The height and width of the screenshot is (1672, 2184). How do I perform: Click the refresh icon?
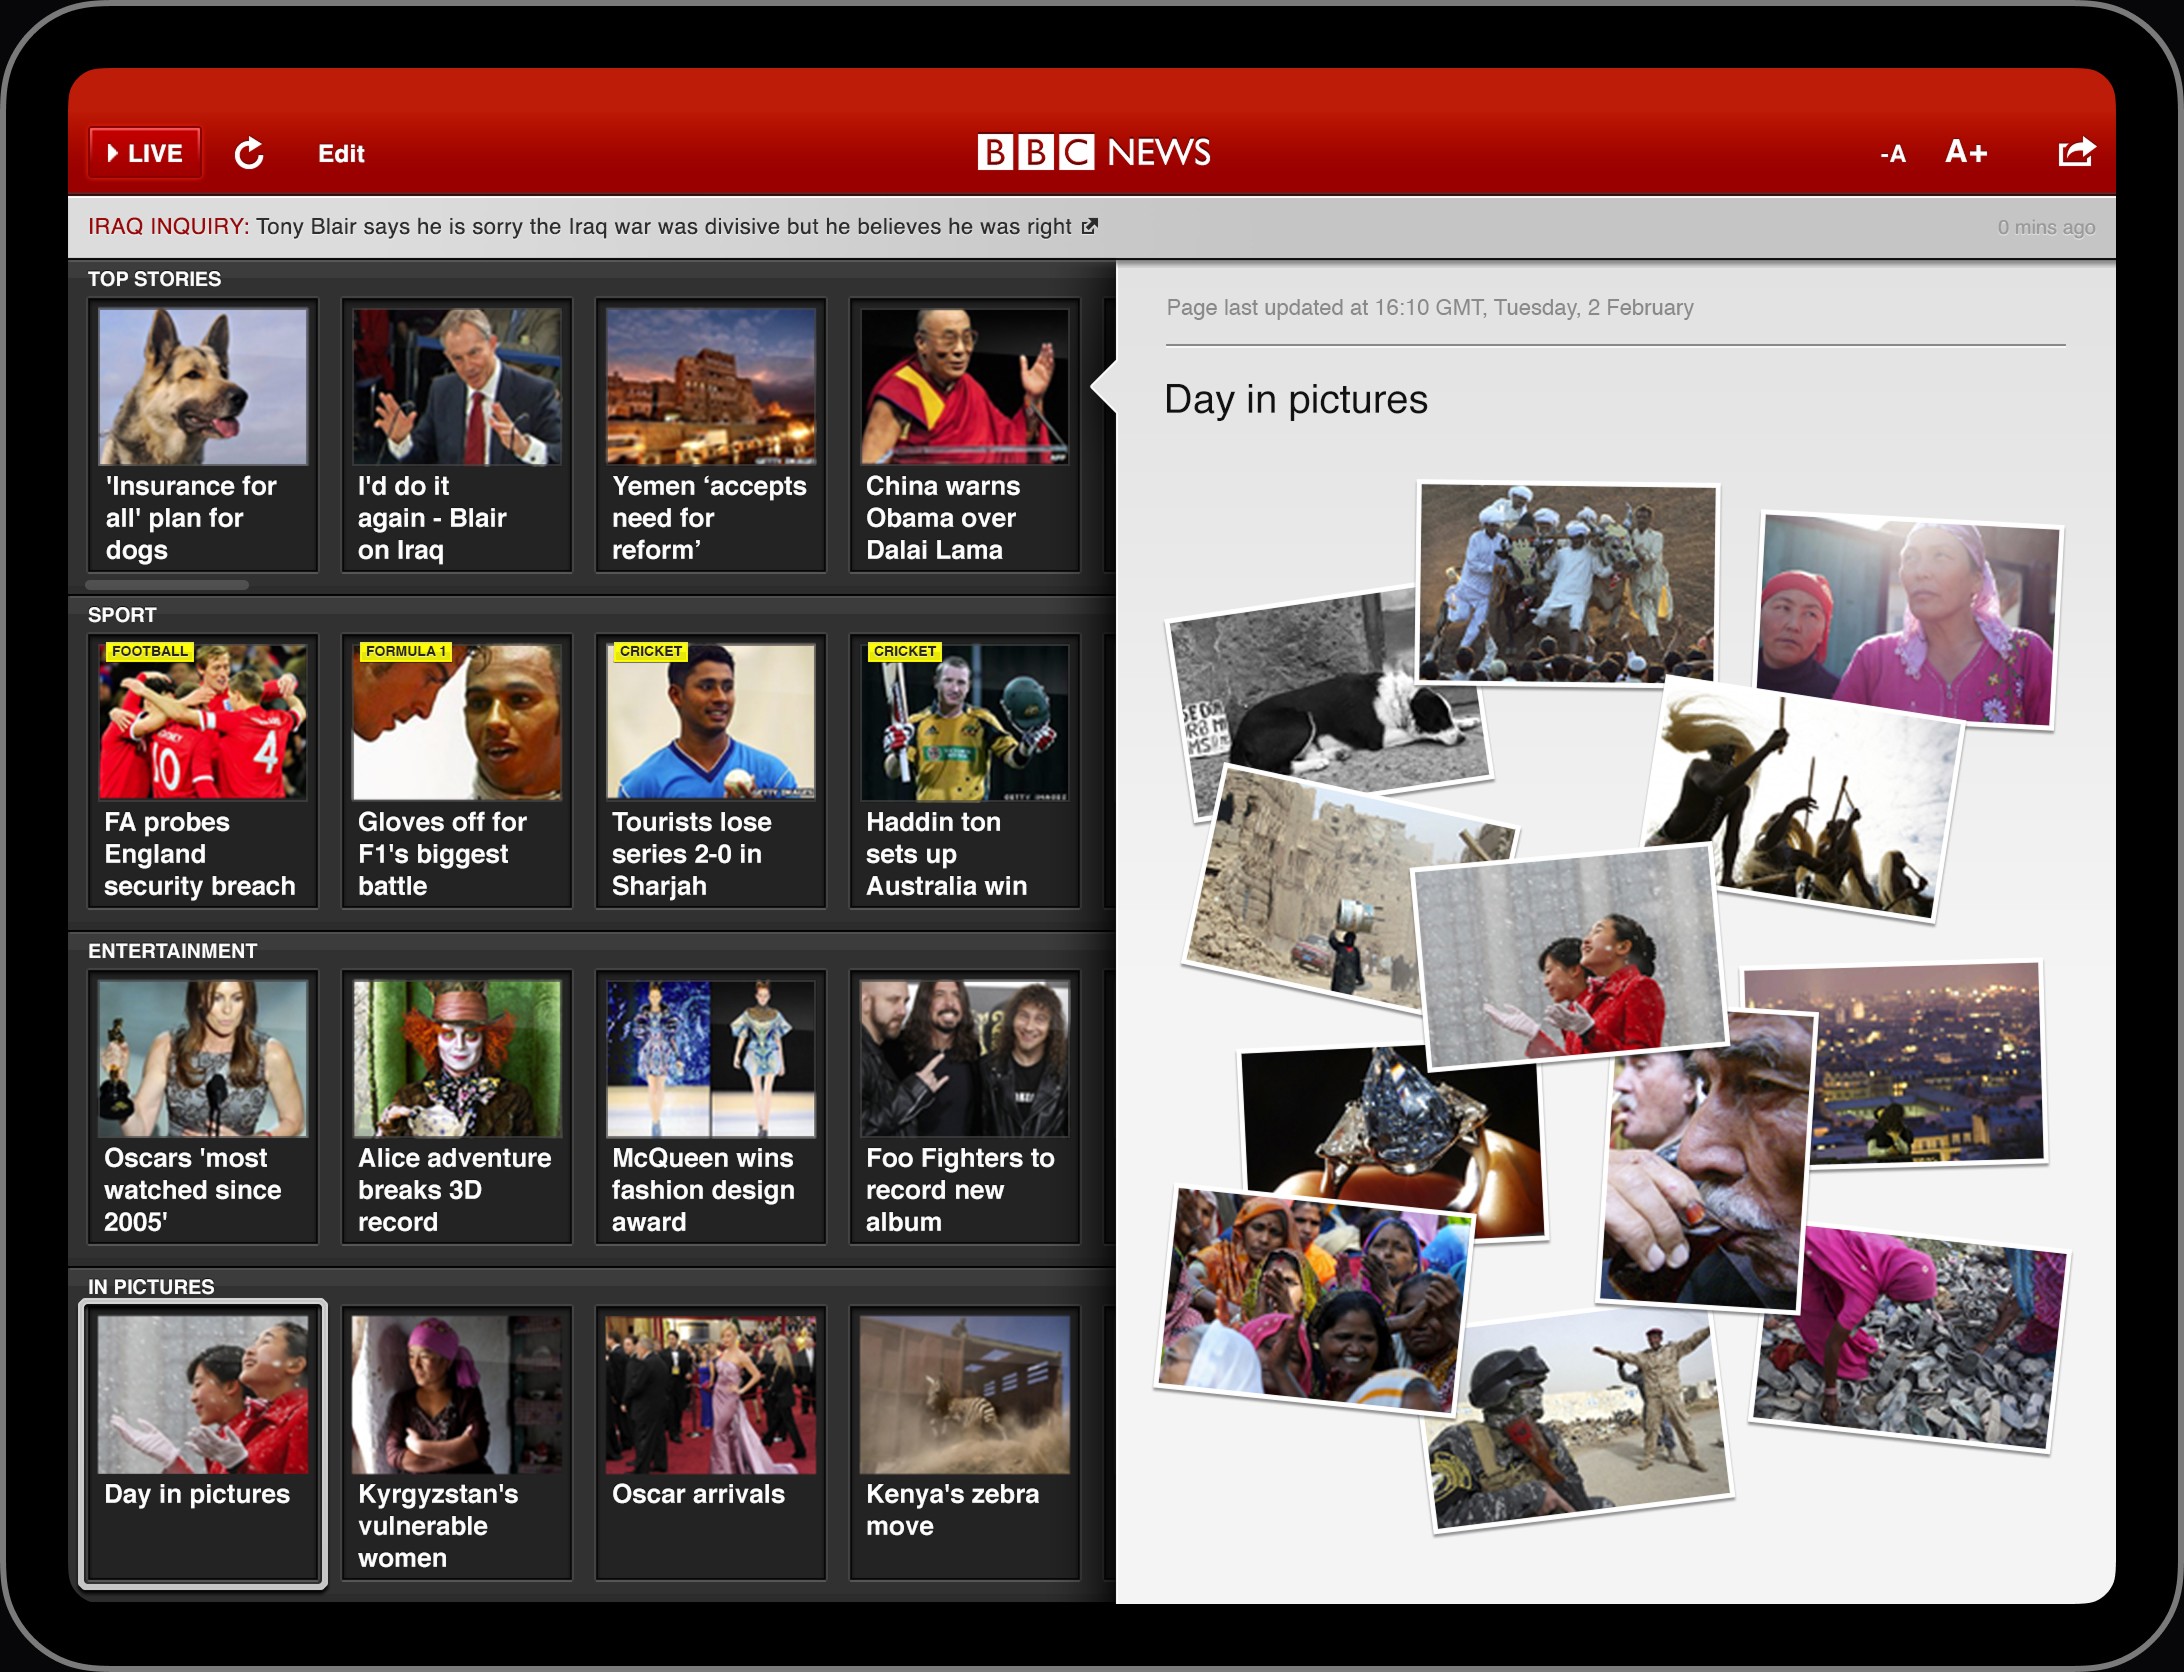(249, 153)
